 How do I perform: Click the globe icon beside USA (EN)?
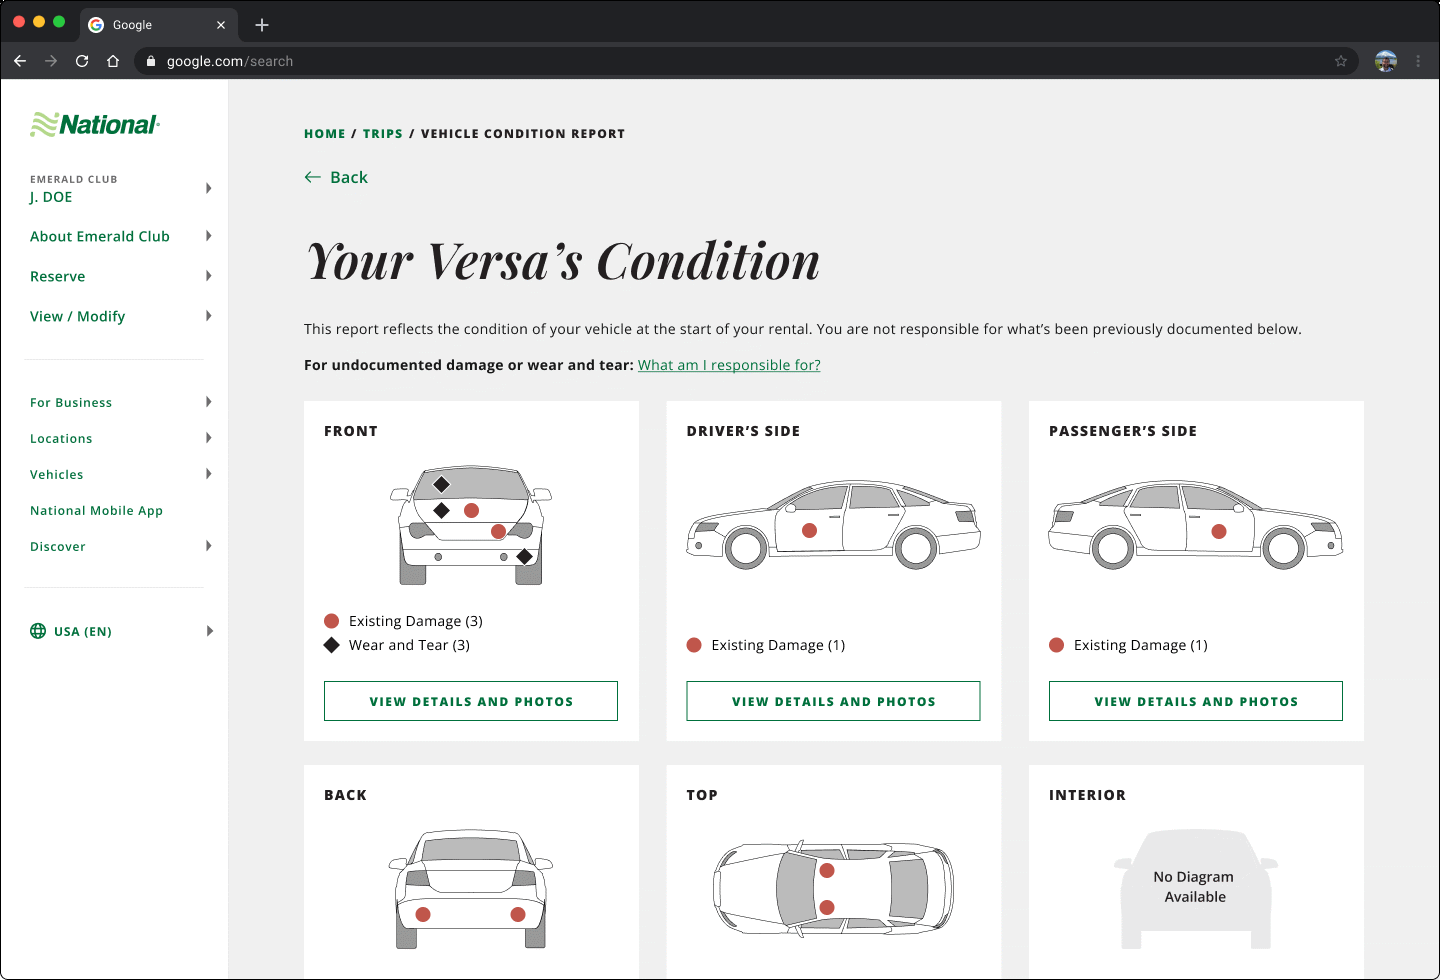coord(38,631)
